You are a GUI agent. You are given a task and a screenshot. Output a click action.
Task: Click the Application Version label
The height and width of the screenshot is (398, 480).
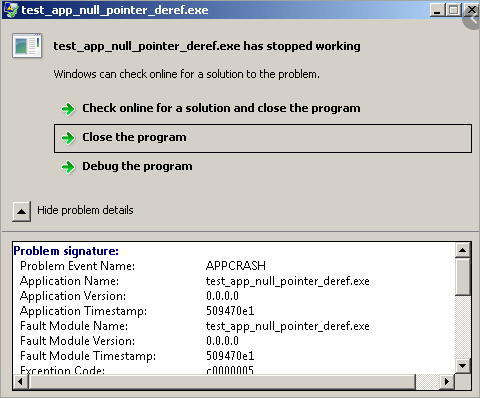[73, 296]
